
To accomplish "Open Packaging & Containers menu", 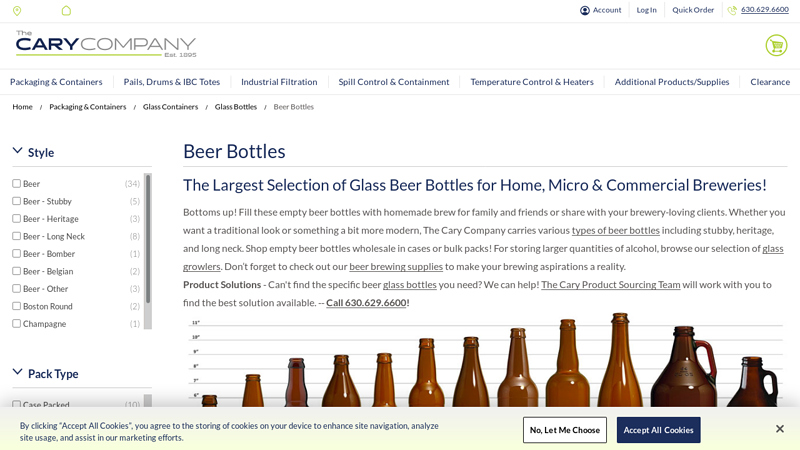I will [x=56, y=82].
